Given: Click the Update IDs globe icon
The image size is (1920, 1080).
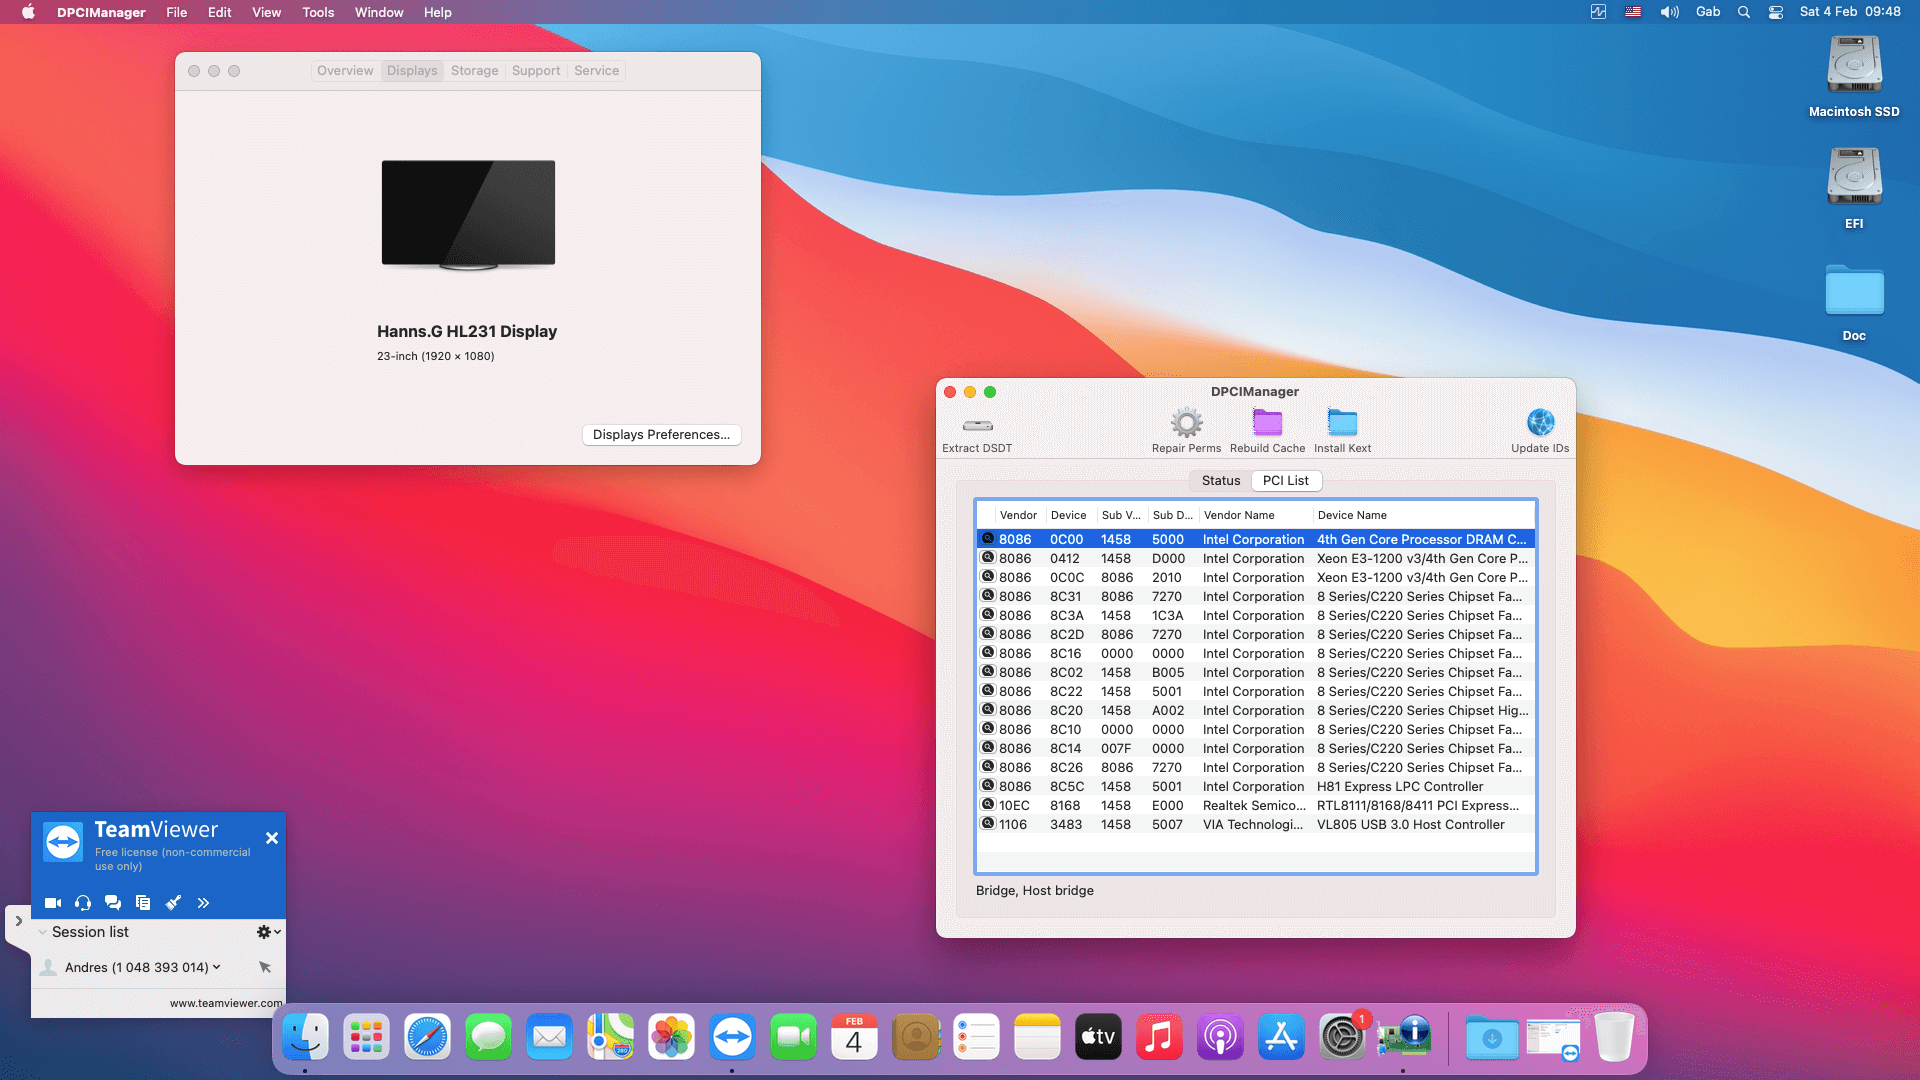Looking at the screenshot, I should pyautogui.click(x=1540, y=422).
